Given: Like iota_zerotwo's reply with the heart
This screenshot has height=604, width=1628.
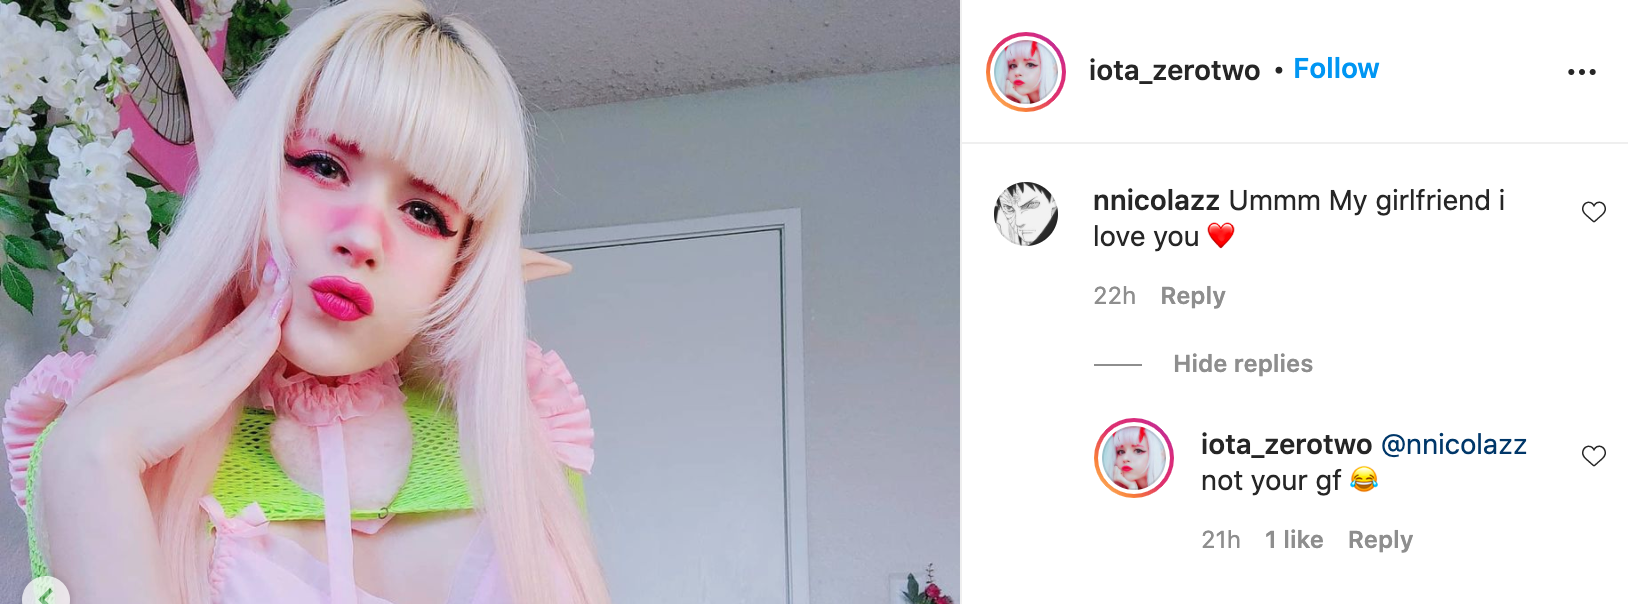Looking at the screenshot, I should pyautogui.click(x=1593, y=456).
